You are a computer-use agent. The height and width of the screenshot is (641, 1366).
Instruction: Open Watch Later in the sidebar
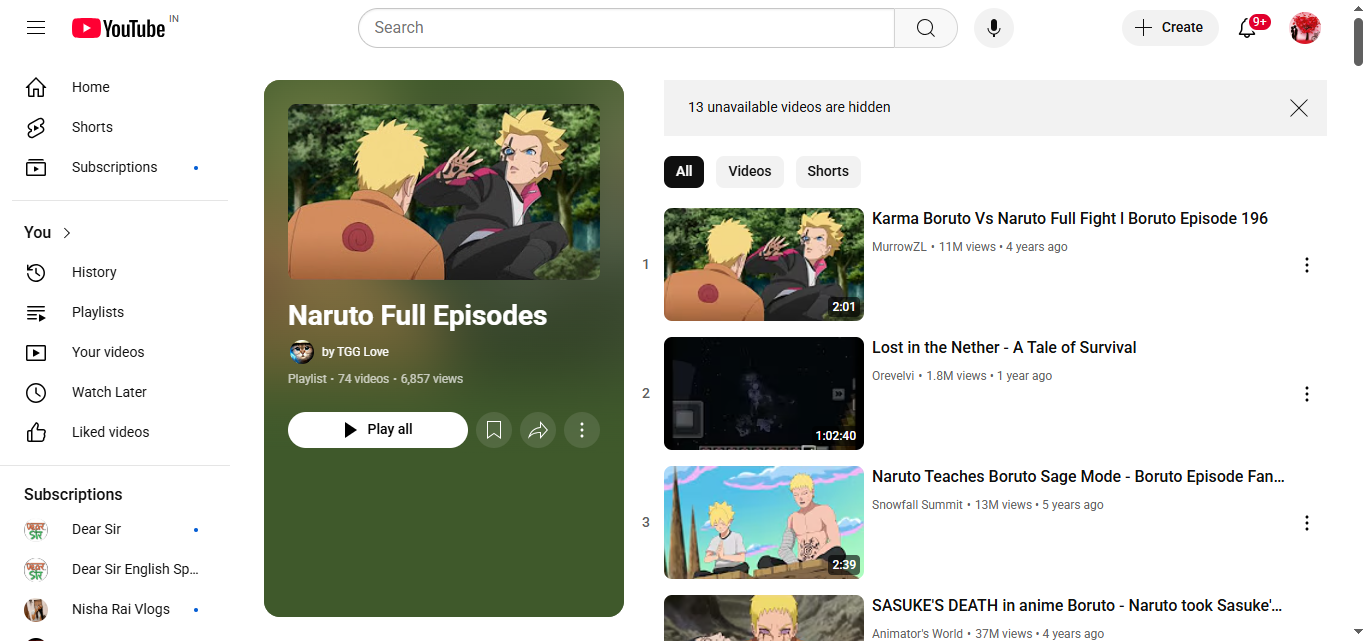(120, 392)
